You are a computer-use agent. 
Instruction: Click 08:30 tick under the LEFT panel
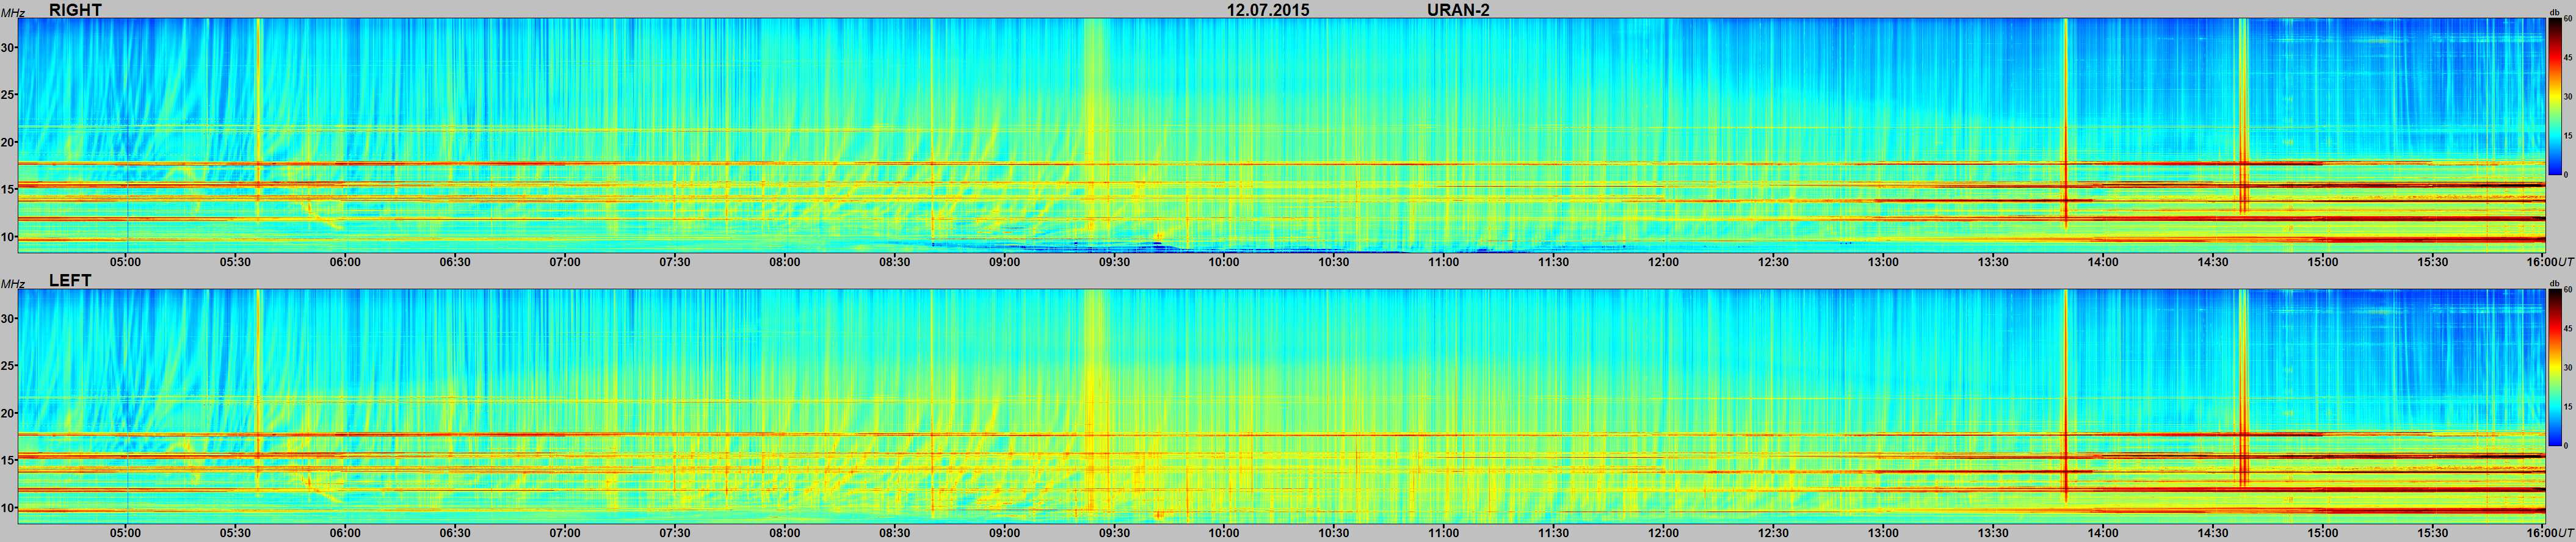coord(894,533)
